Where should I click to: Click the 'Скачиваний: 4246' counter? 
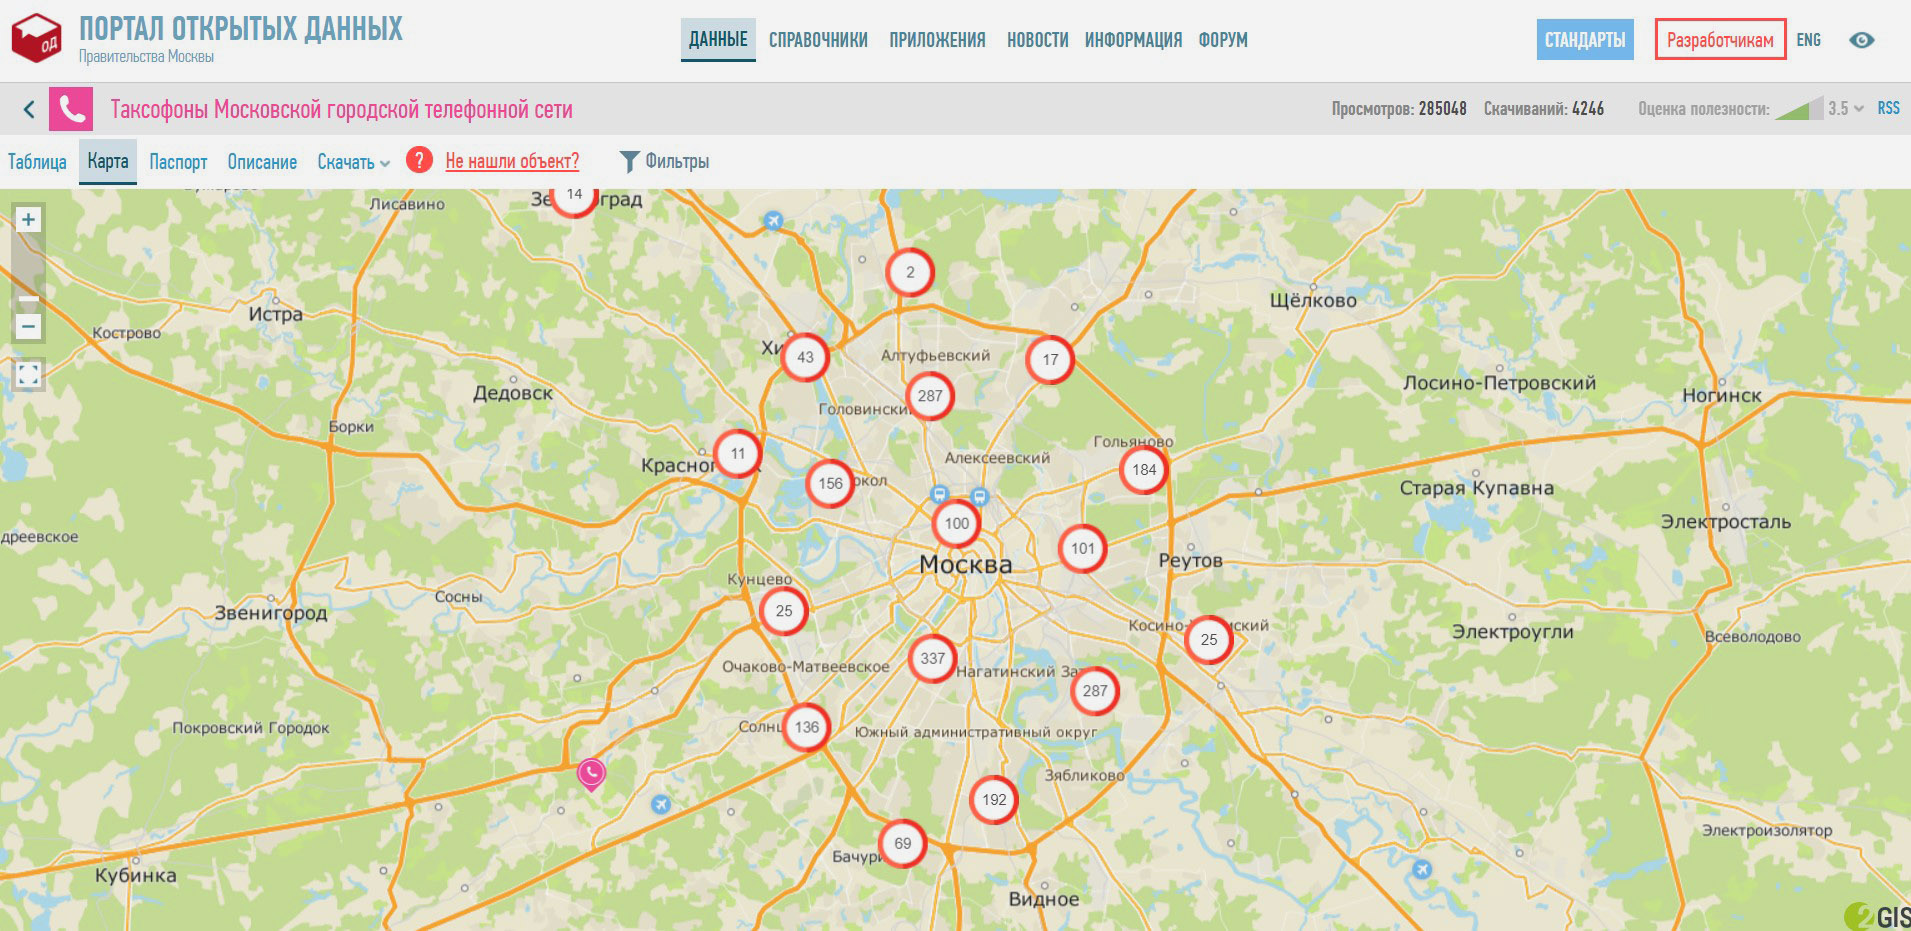[1544, 109]
